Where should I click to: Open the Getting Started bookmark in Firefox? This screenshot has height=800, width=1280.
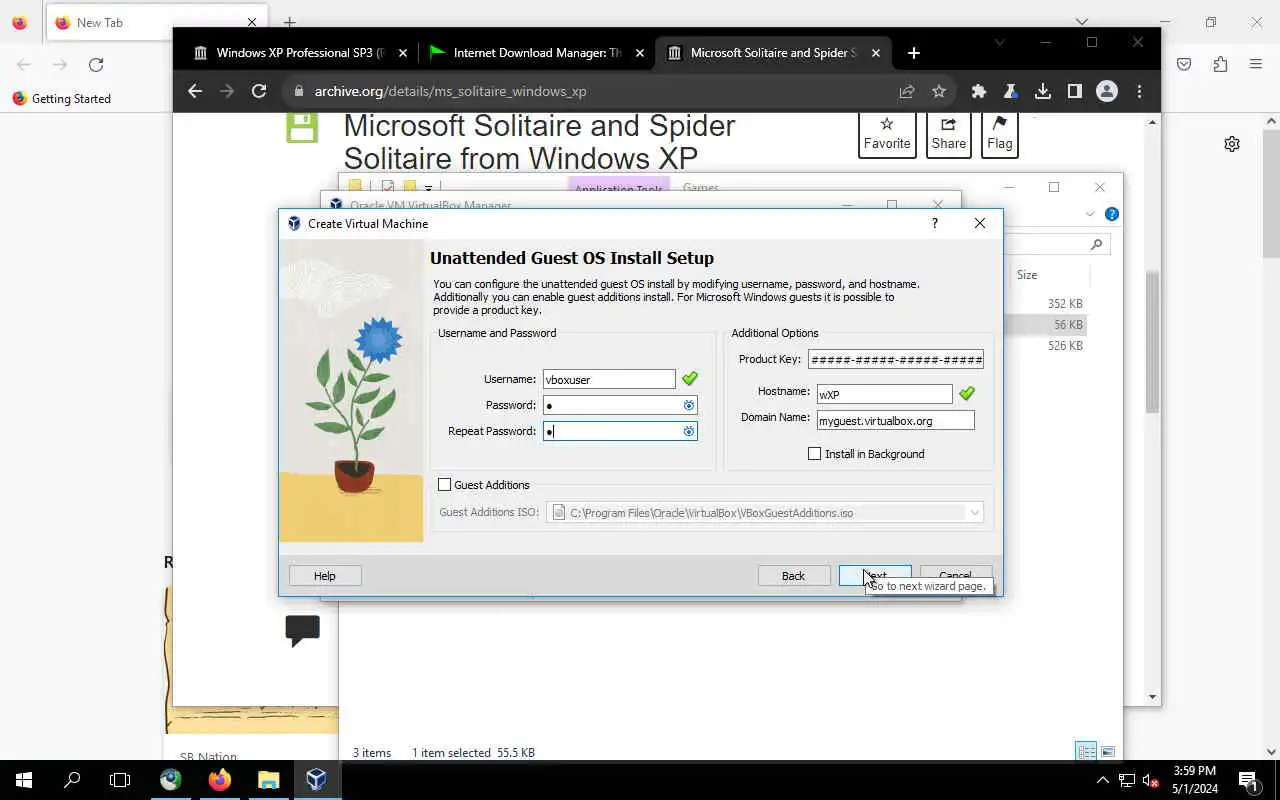62,99
